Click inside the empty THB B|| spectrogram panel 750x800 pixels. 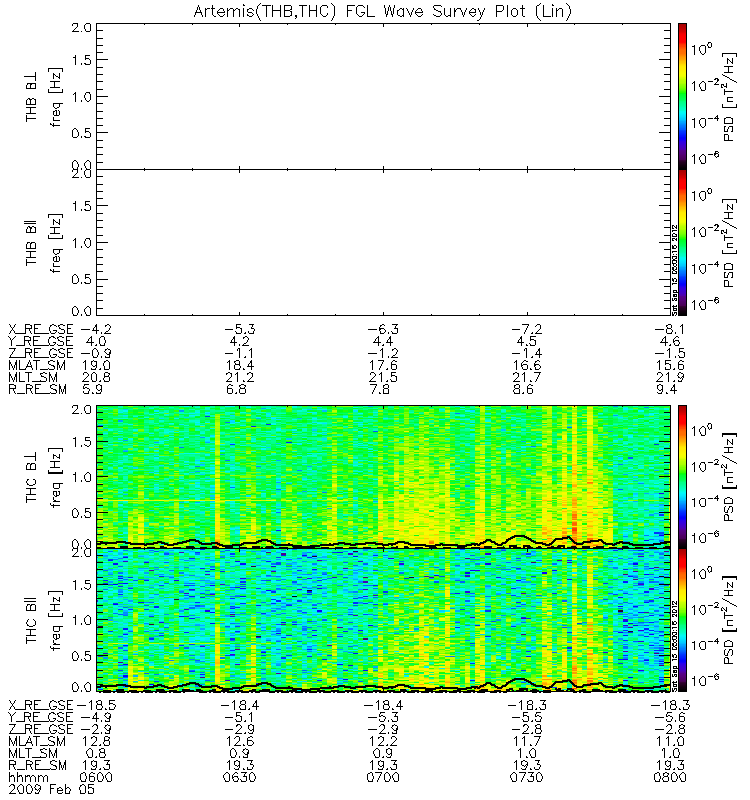[x=383, y=242]
